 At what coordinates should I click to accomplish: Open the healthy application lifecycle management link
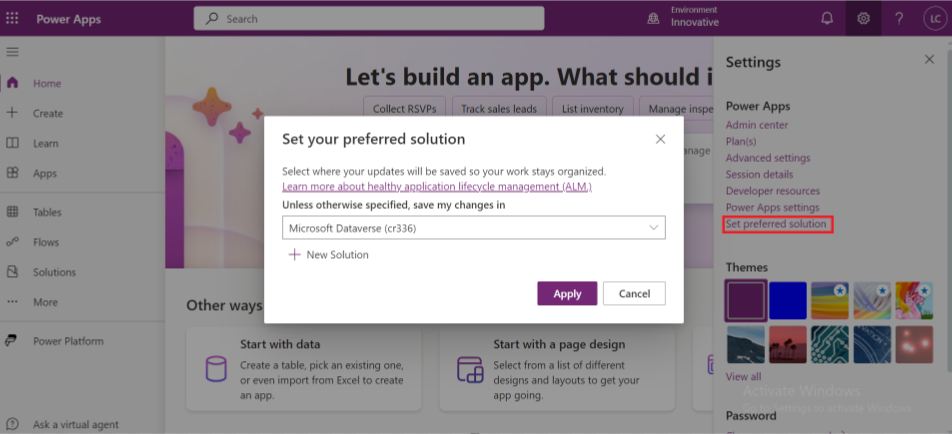point(437,187)
